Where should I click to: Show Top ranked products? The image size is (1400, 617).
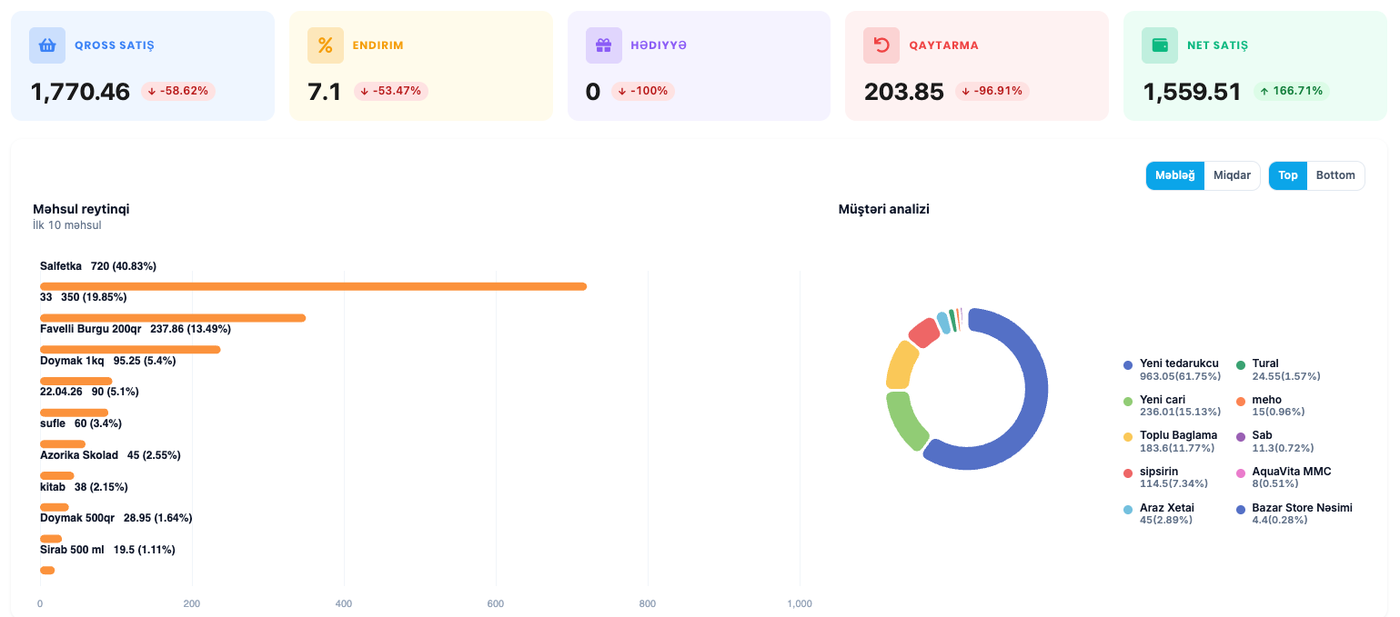[1288, 175]
